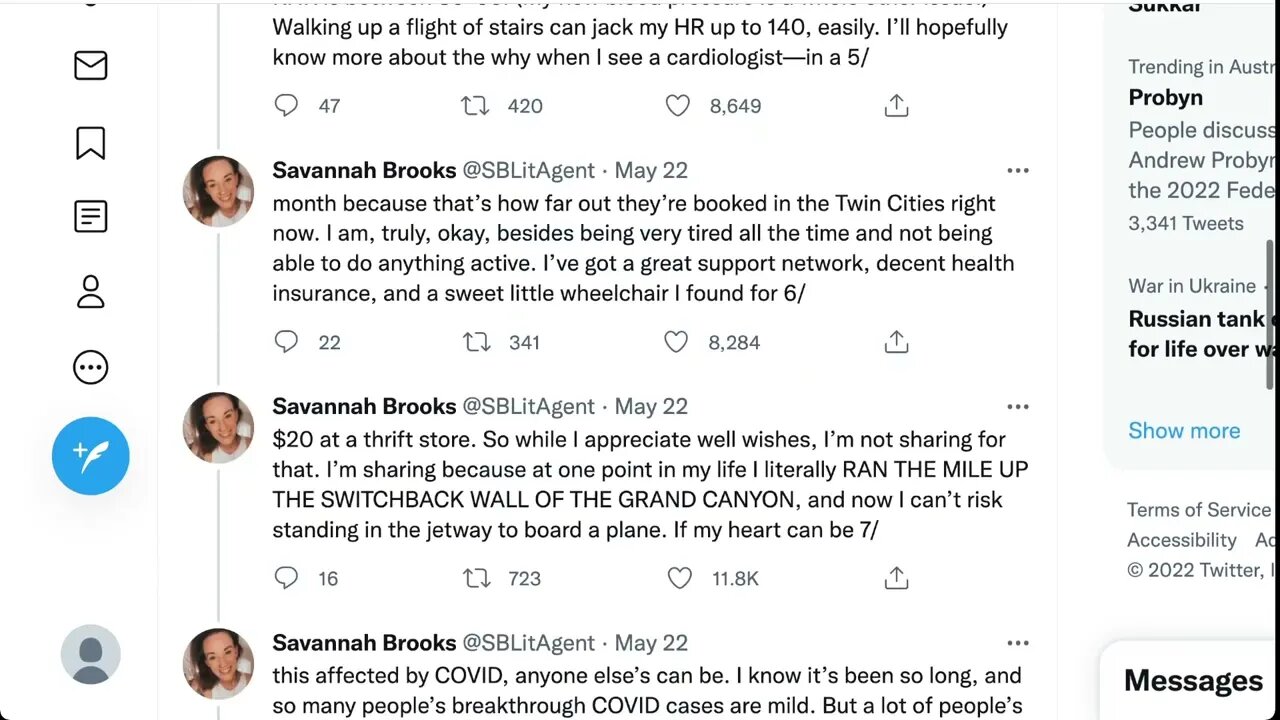Open the Messages drawer tab

pos(1193,681)
